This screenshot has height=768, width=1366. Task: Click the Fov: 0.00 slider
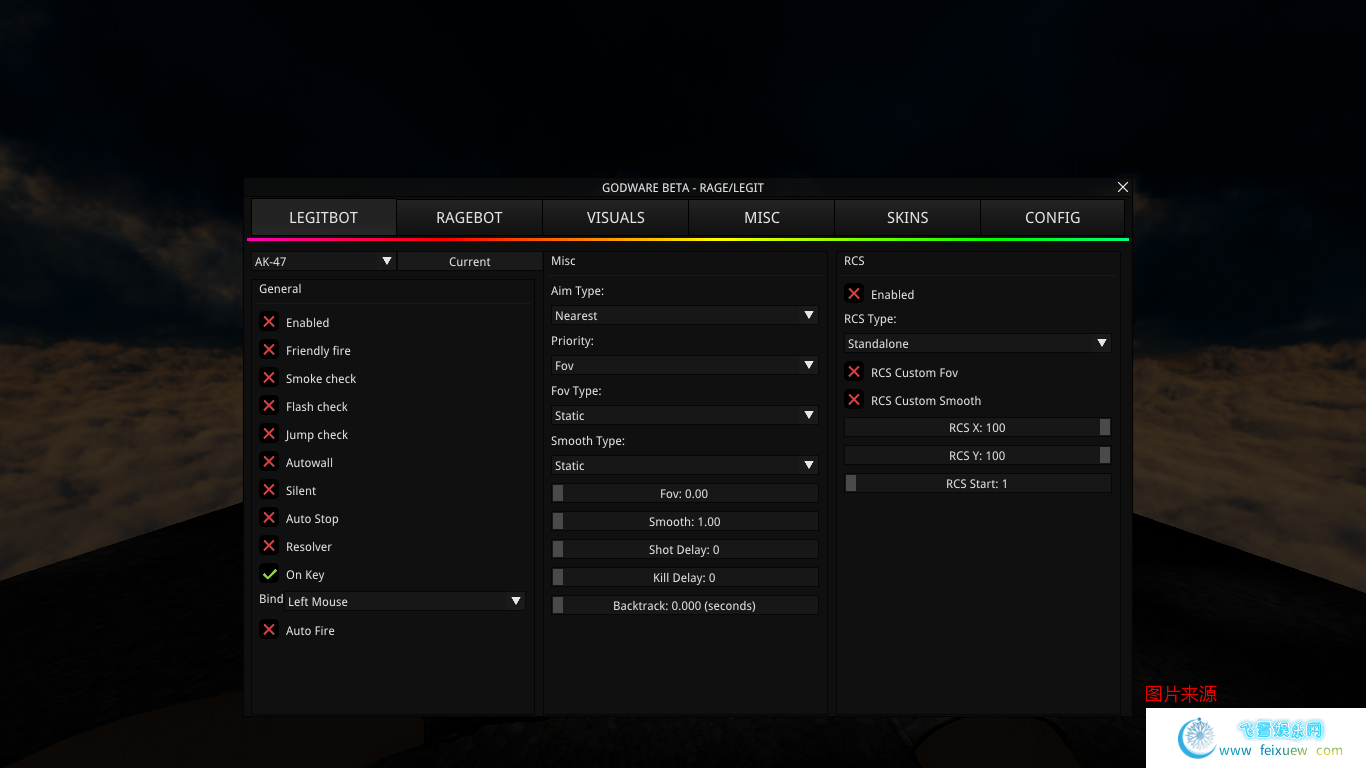click(x=685, y=493)
